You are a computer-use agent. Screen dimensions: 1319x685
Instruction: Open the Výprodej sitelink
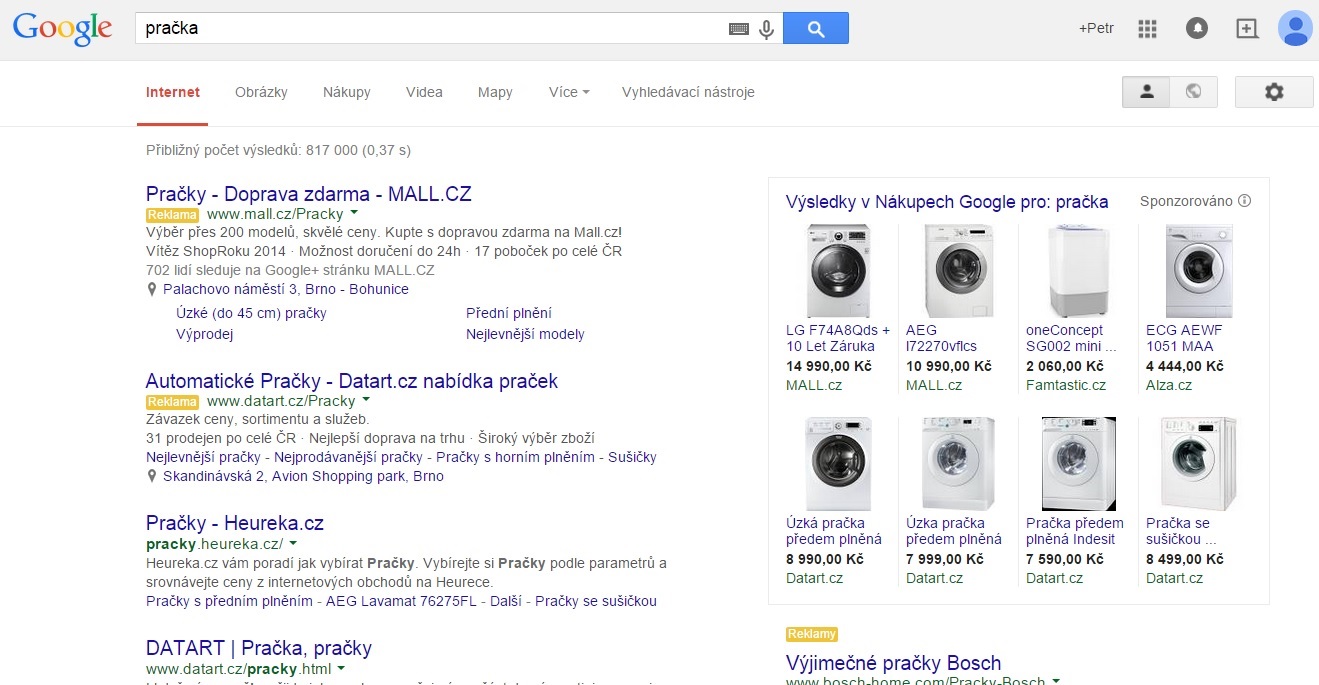click(x=204, y=334)
